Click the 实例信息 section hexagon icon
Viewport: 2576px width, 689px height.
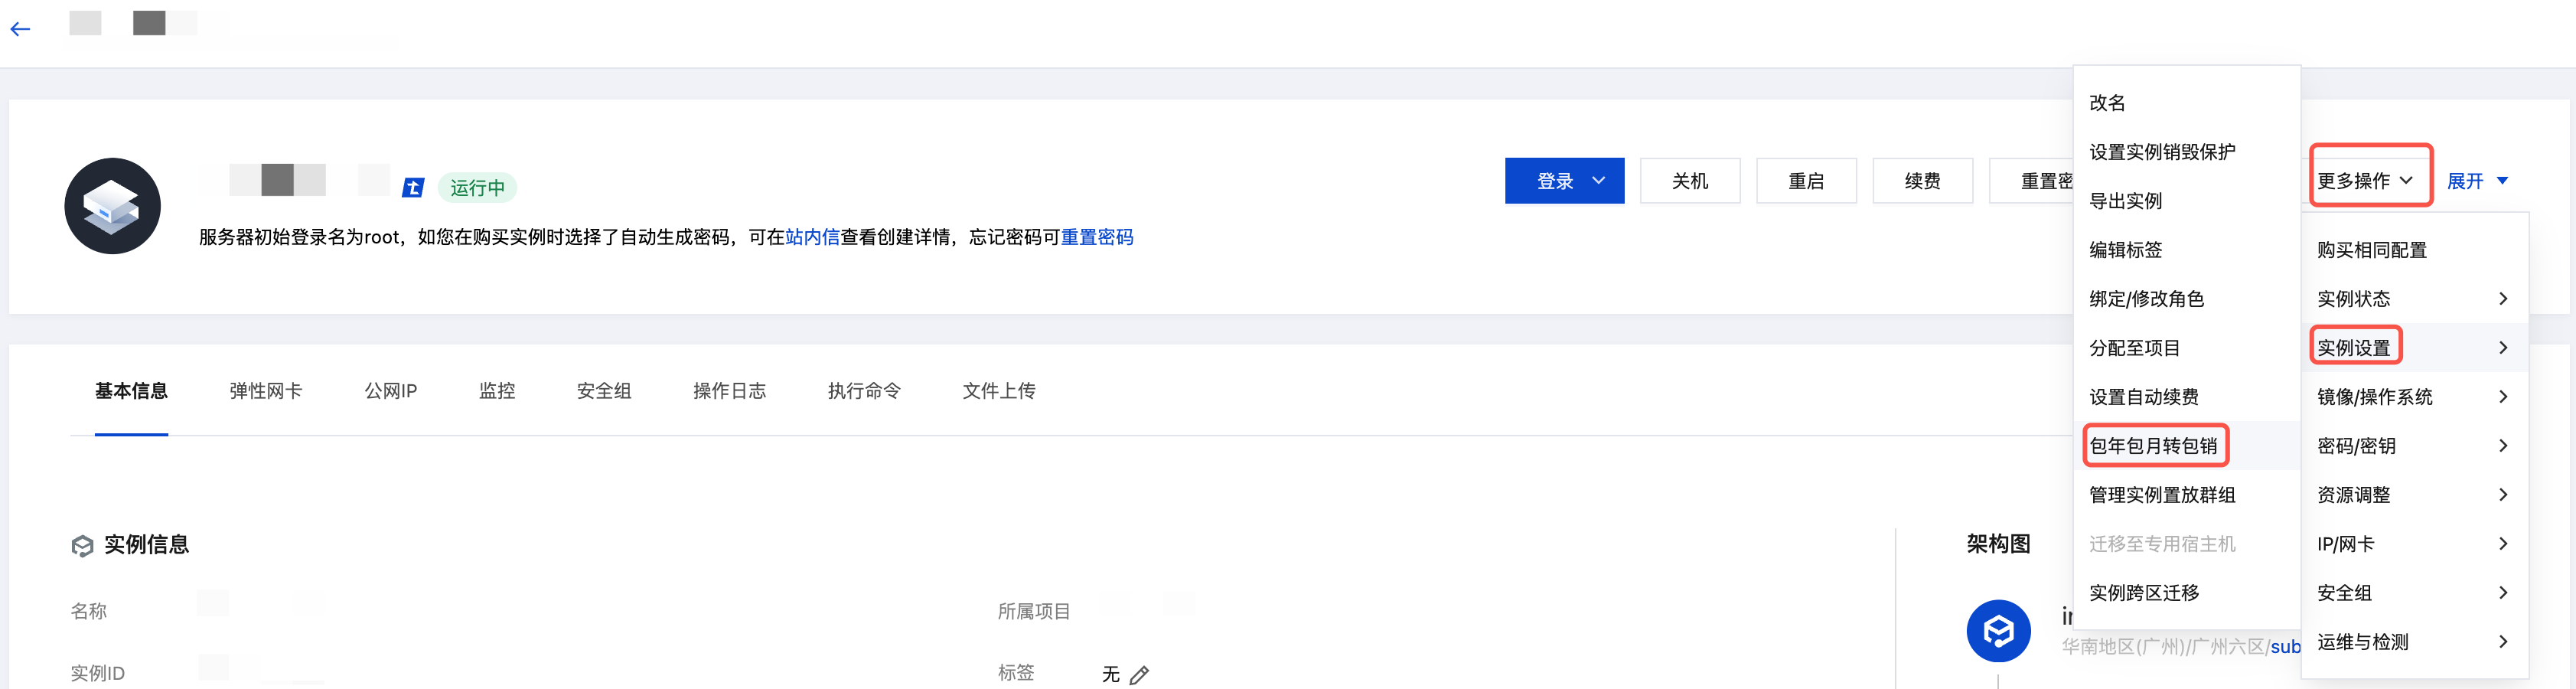pyautogui.click(x=82, y=545)
